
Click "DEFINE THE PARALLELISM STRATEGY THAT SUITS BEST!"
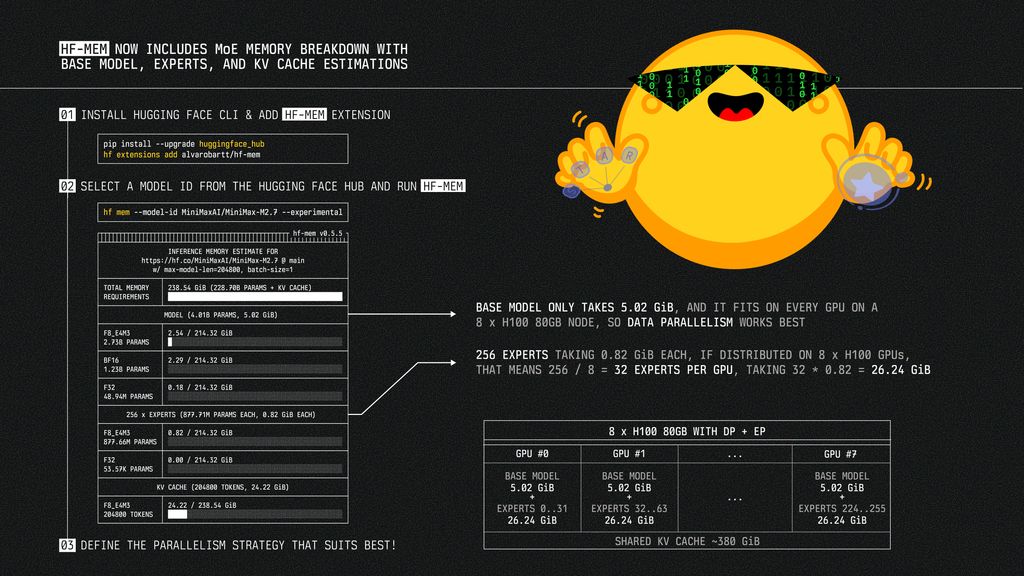point(238,545)
